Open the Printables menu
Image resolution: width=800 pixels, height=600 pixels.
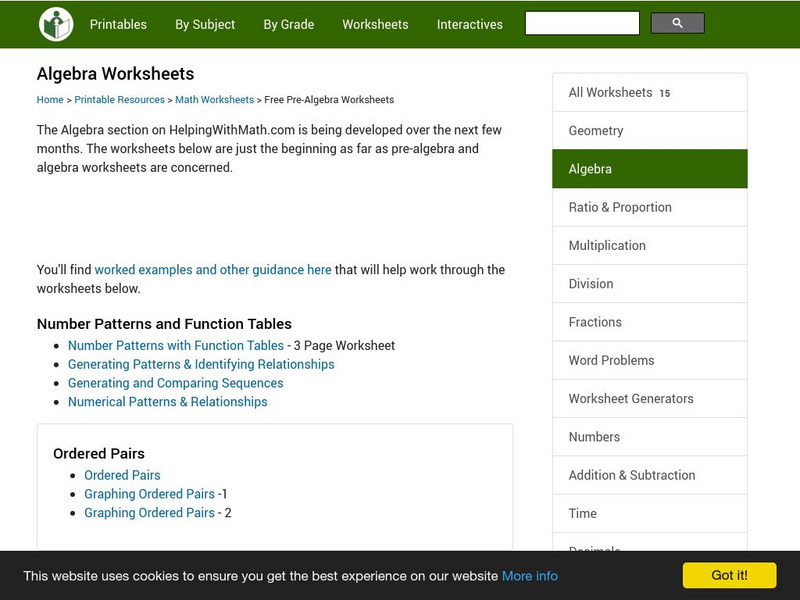click(x=118, y=24)
